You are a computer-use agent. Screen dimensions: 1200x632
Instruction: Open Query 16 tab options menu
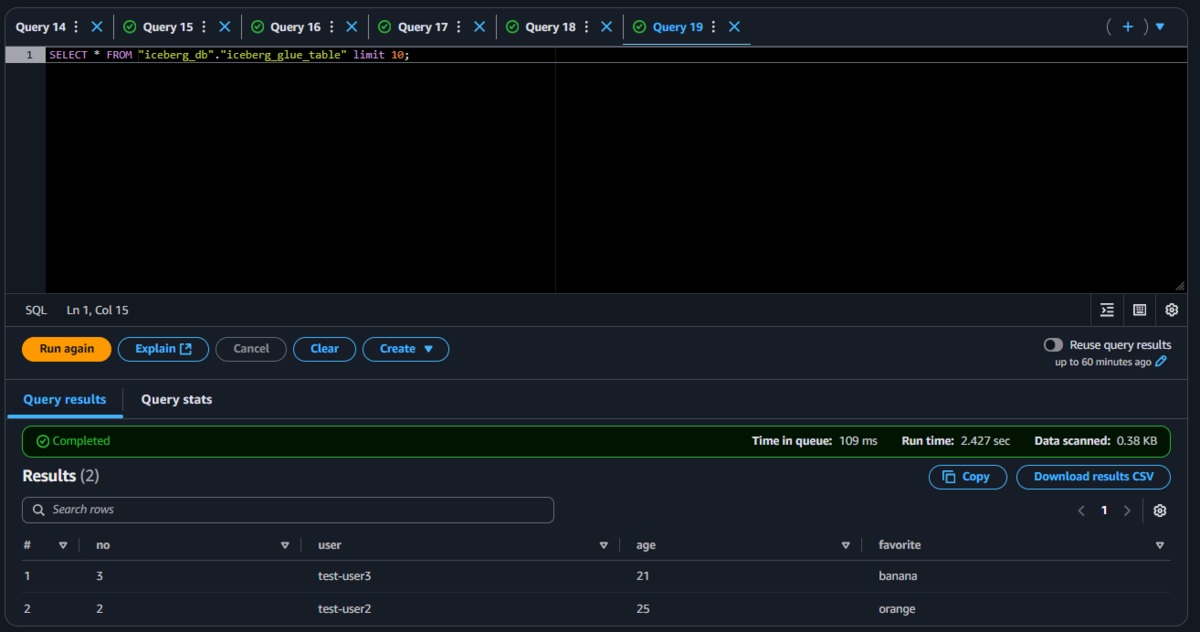(331, 27)
